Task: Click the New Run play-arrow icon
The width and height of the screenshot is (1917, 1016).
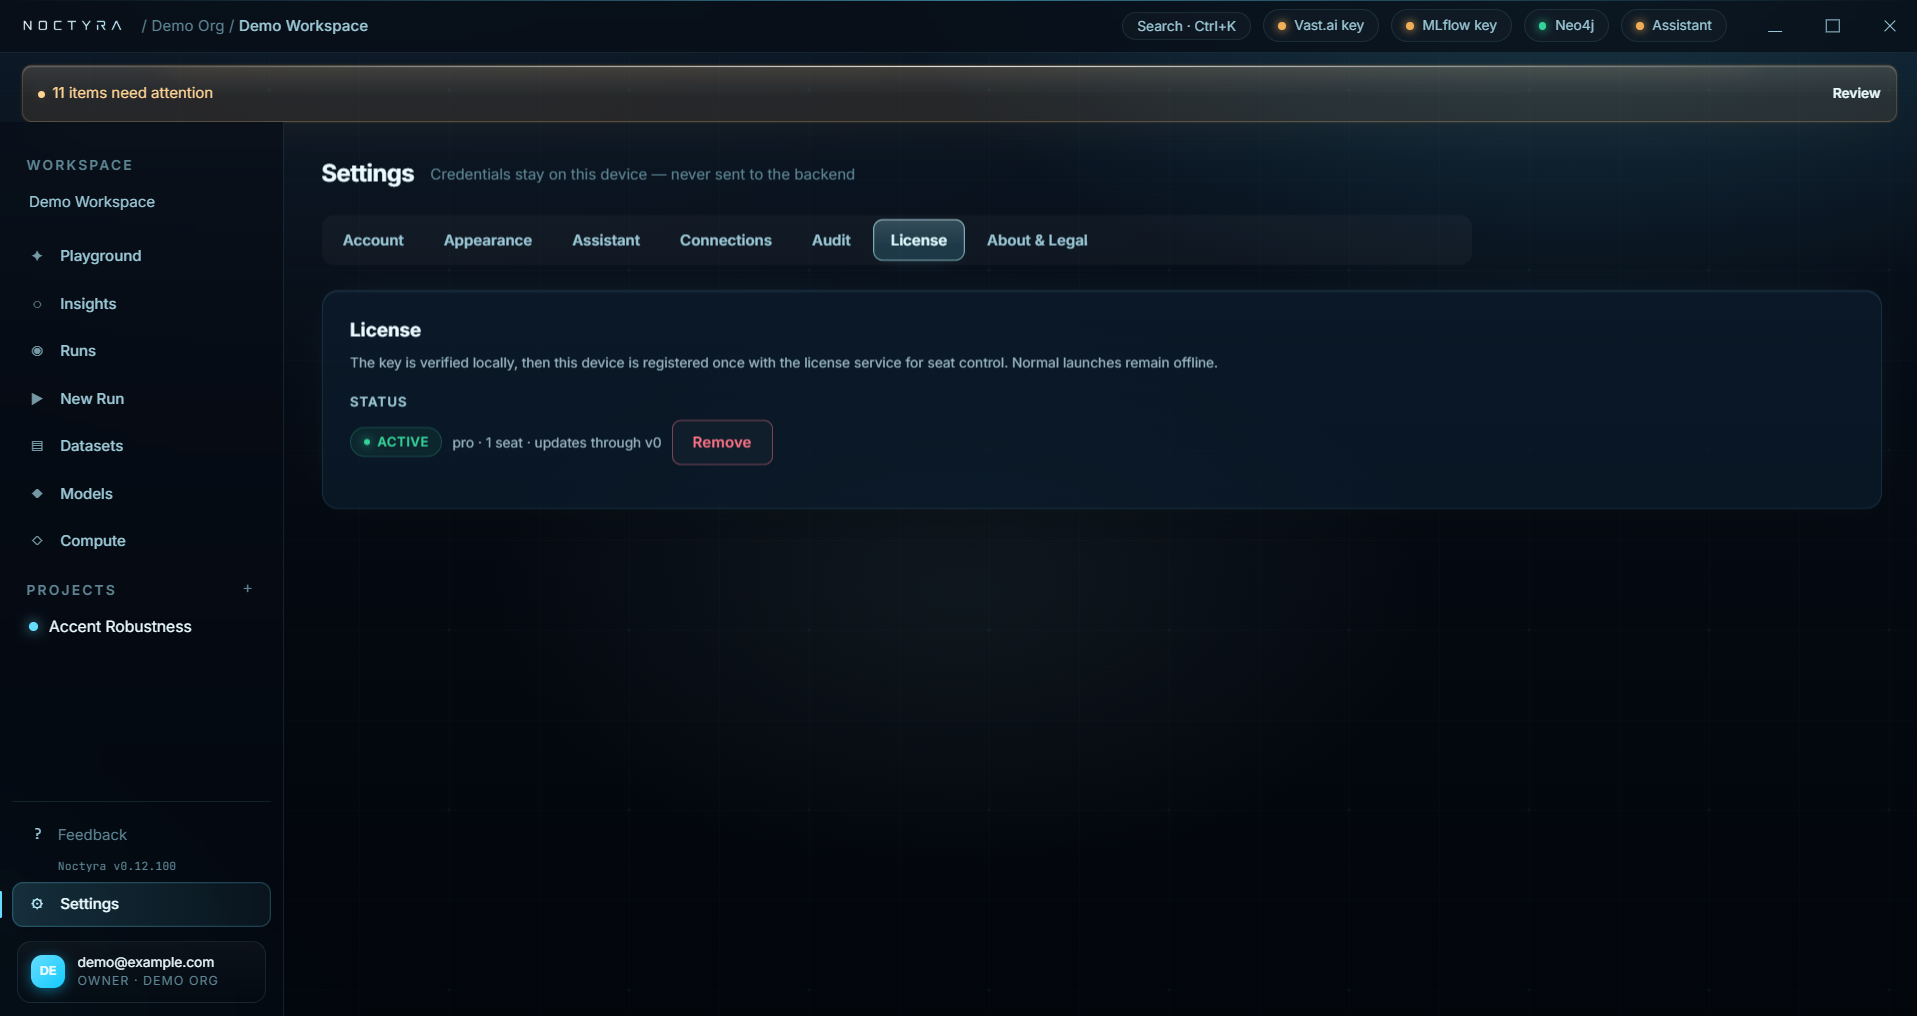Action: point(37,399)
